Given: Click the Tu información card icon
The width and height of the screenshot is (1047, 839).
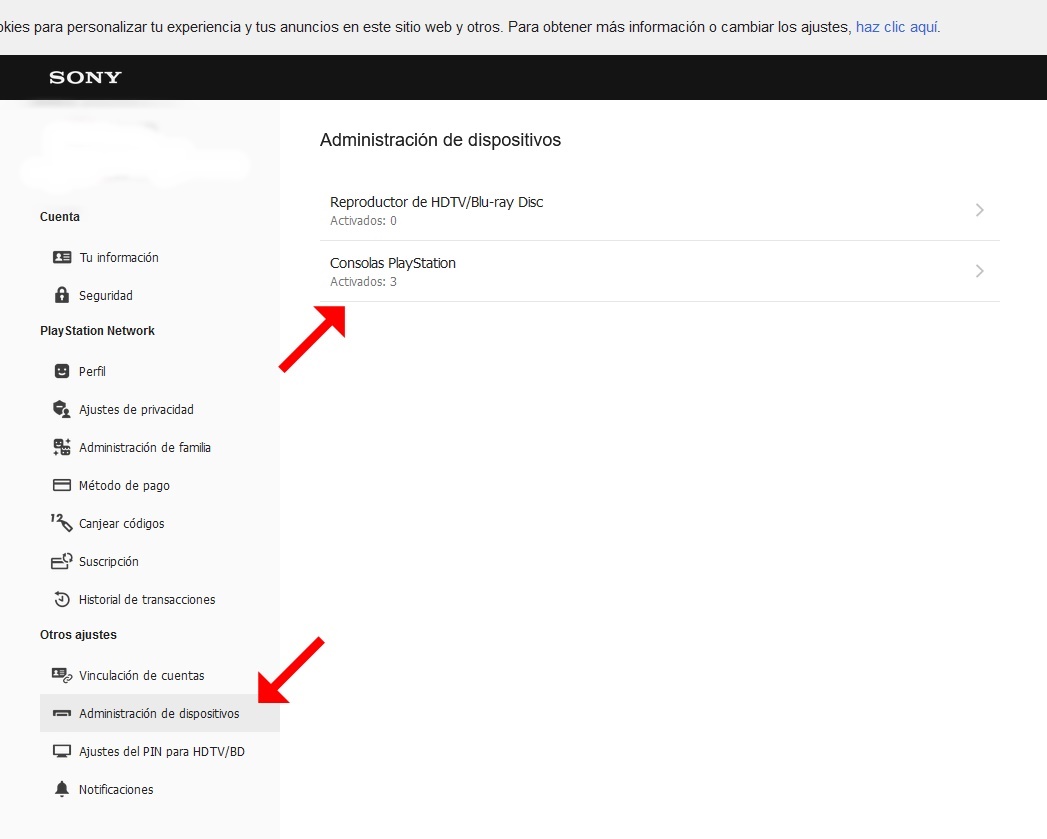Looking at the screenshot, I should tap(62, 257).
